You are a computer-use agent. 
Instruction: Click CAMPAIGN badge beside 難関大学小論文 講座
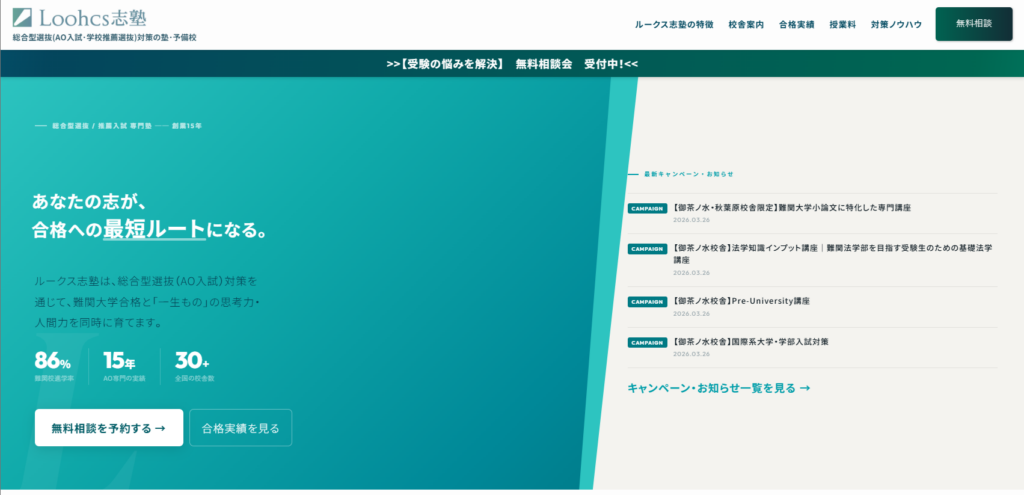tap(647, 208)
